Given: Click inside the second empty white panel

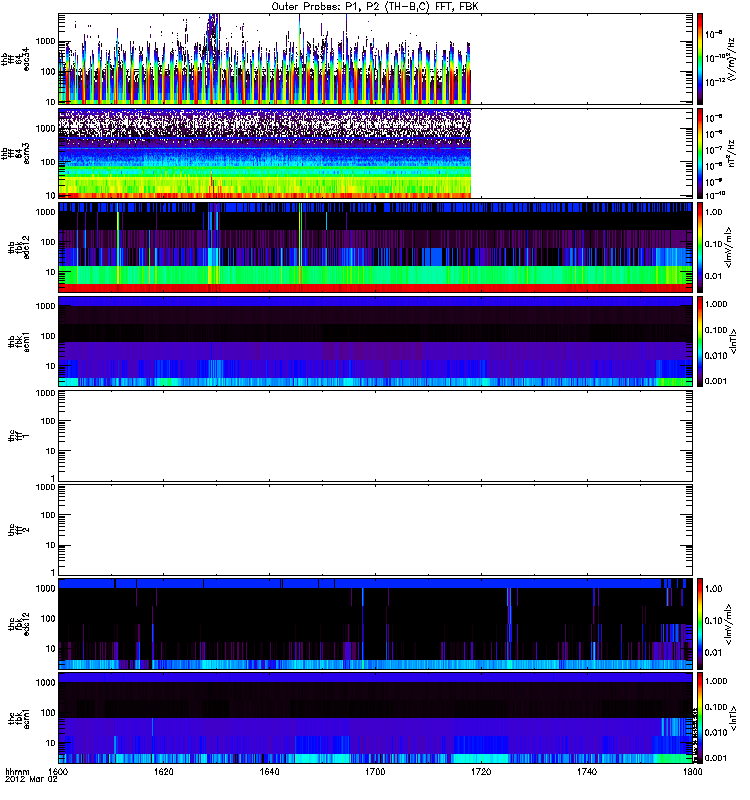Looking at the screenshot, I should coord(375,528).
